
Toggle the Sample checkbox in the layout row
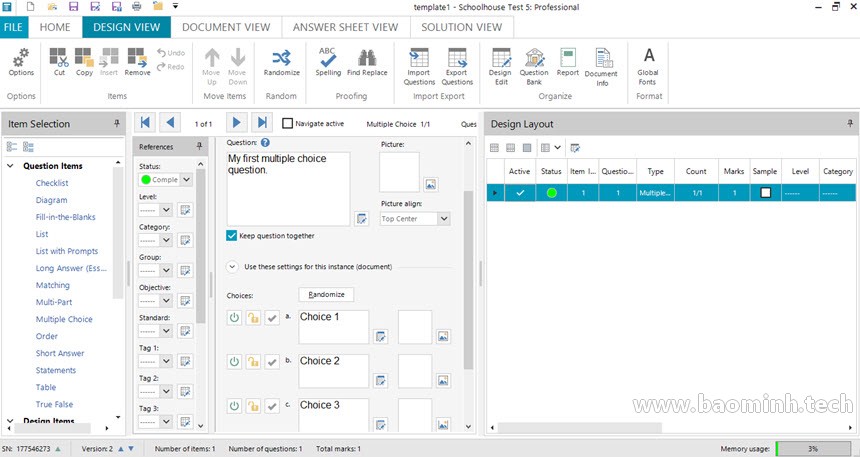point(766,193)
